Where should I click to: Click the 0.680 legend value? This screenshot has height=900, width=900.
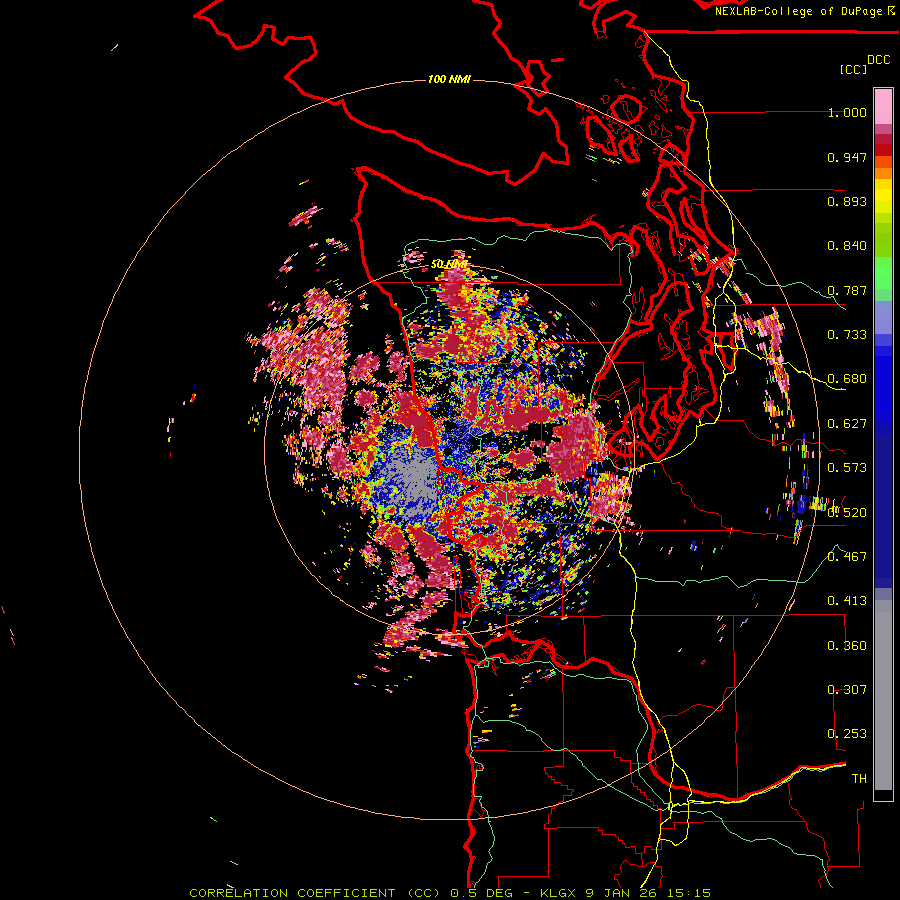tap(847, 379)
